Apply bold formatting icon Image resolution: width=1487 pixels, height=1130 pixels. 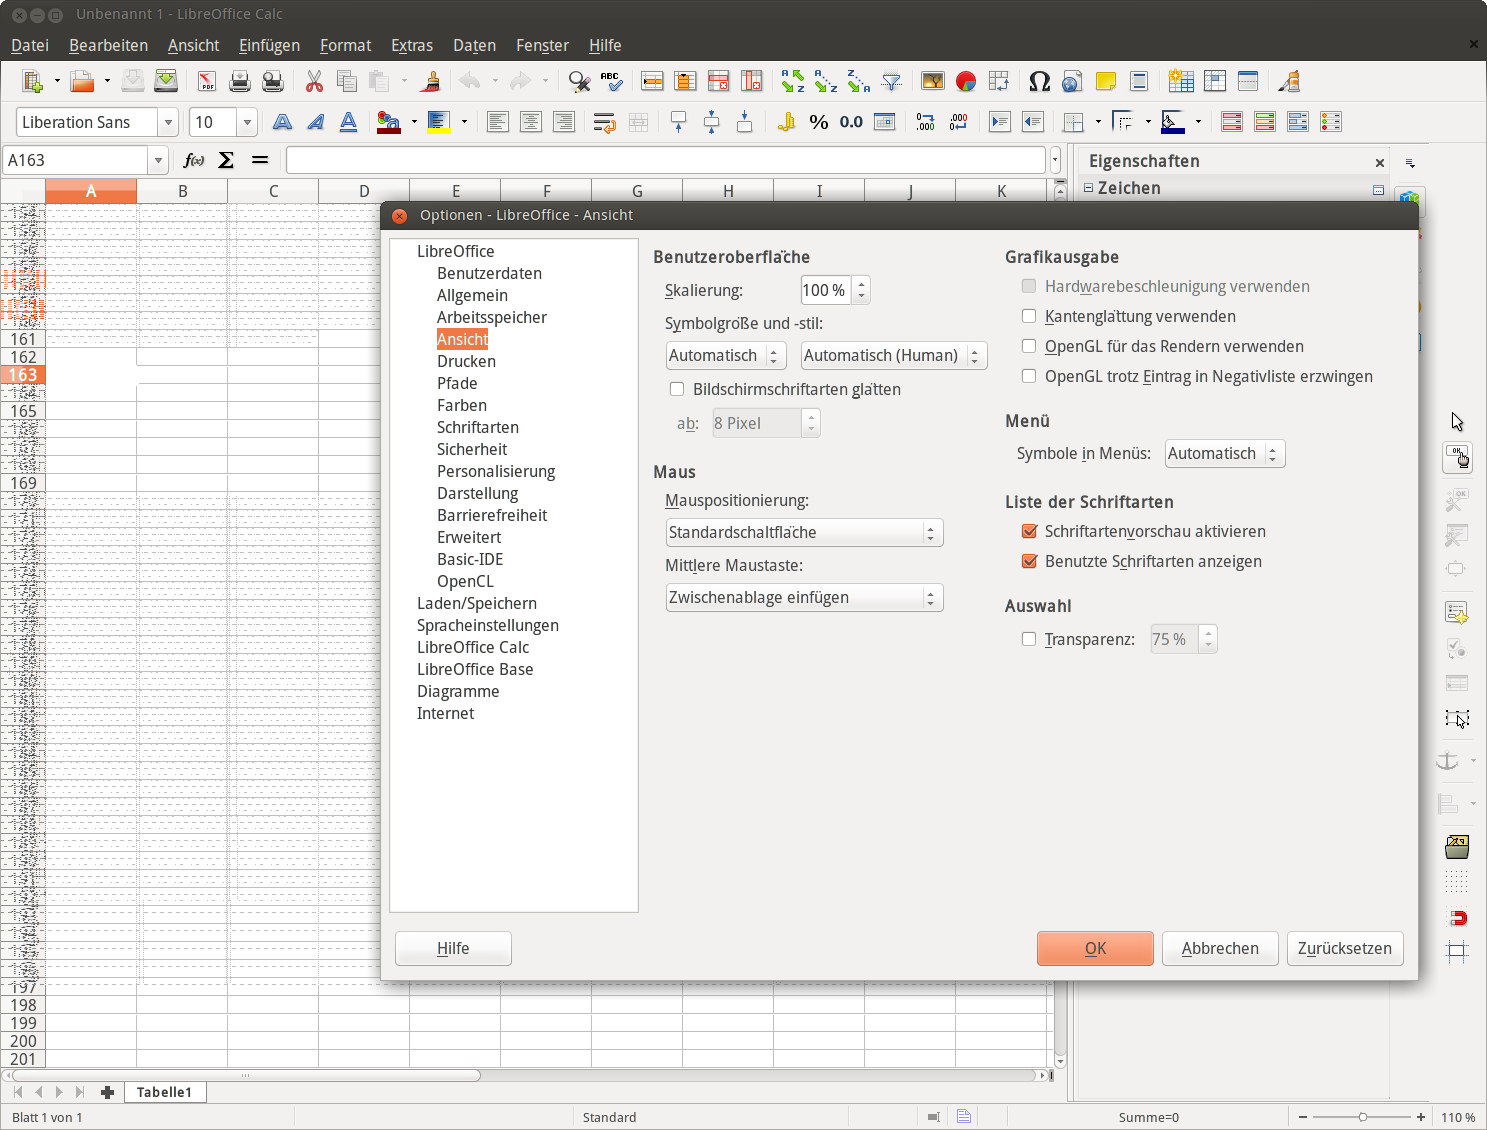click(x=283, y=122)
